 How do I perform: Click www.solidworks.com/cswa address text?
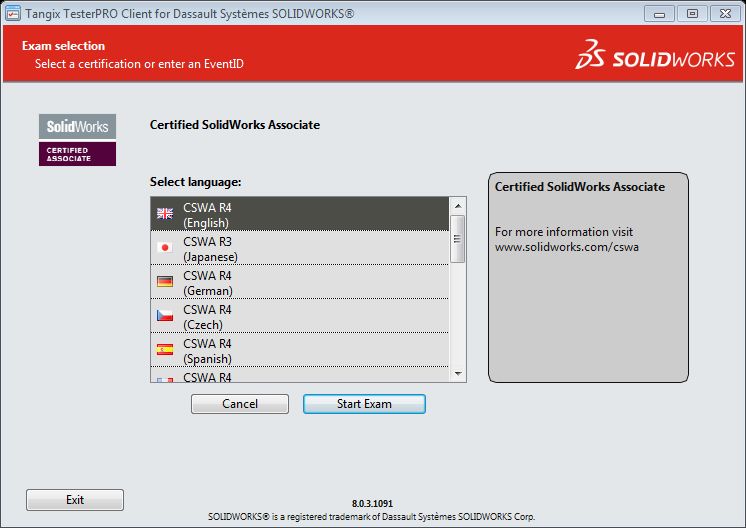tap(567, 247)
